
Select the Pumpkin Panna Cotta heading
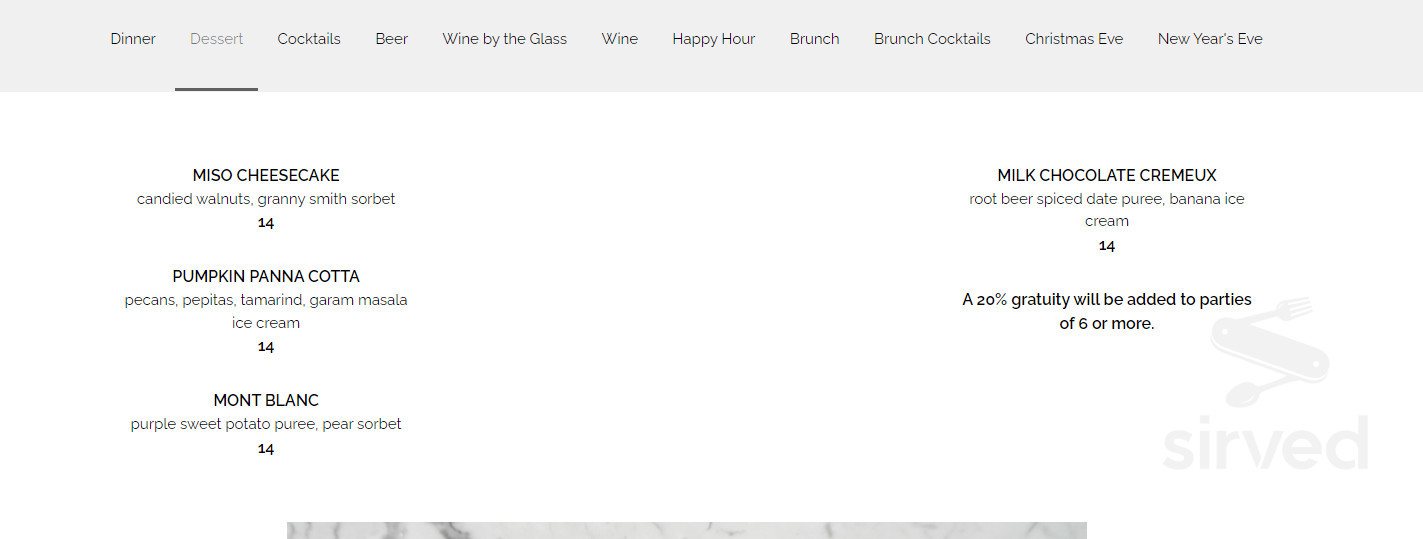266,276
